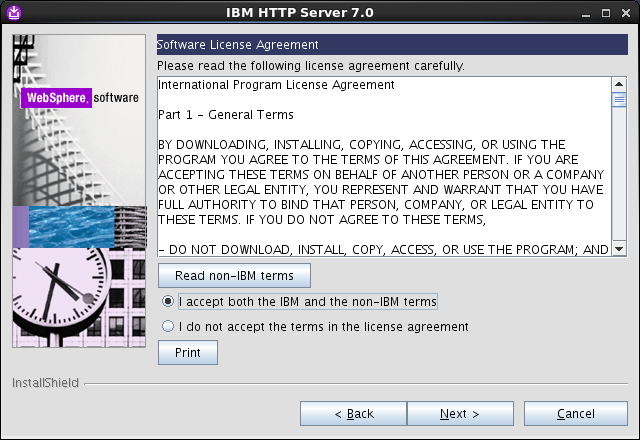Print the license agreement
This screenshot has width=640, height=440.
coord(188,352)
